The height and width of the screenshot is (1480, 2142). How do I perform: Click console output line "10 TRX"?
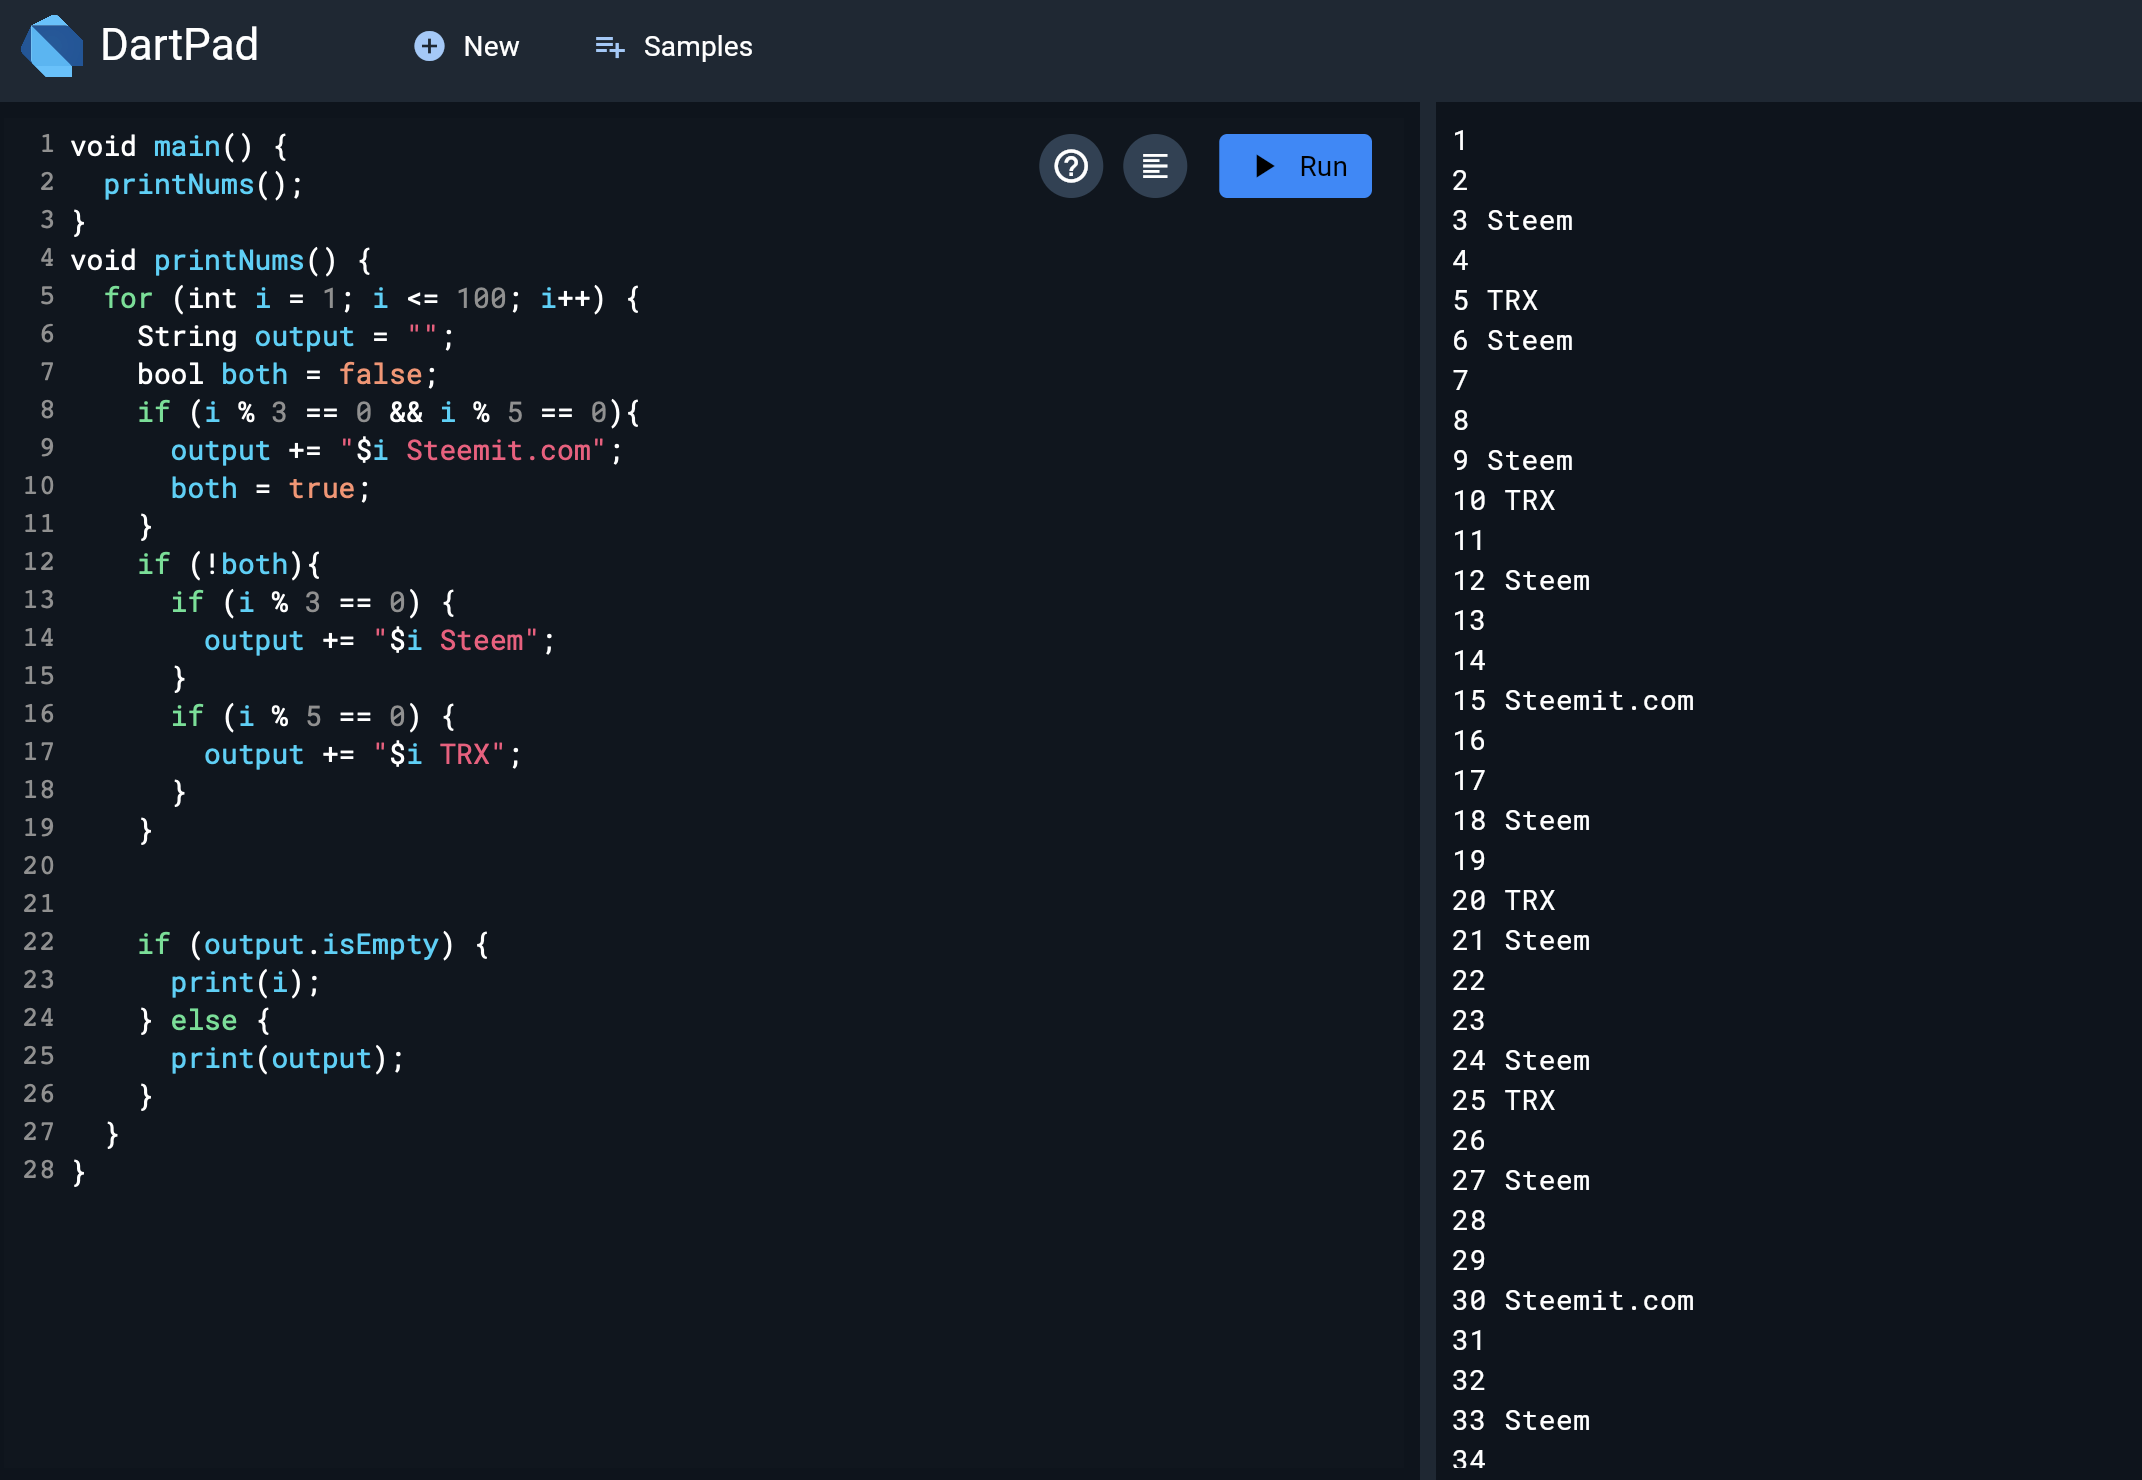click(x=1504, y=500)
